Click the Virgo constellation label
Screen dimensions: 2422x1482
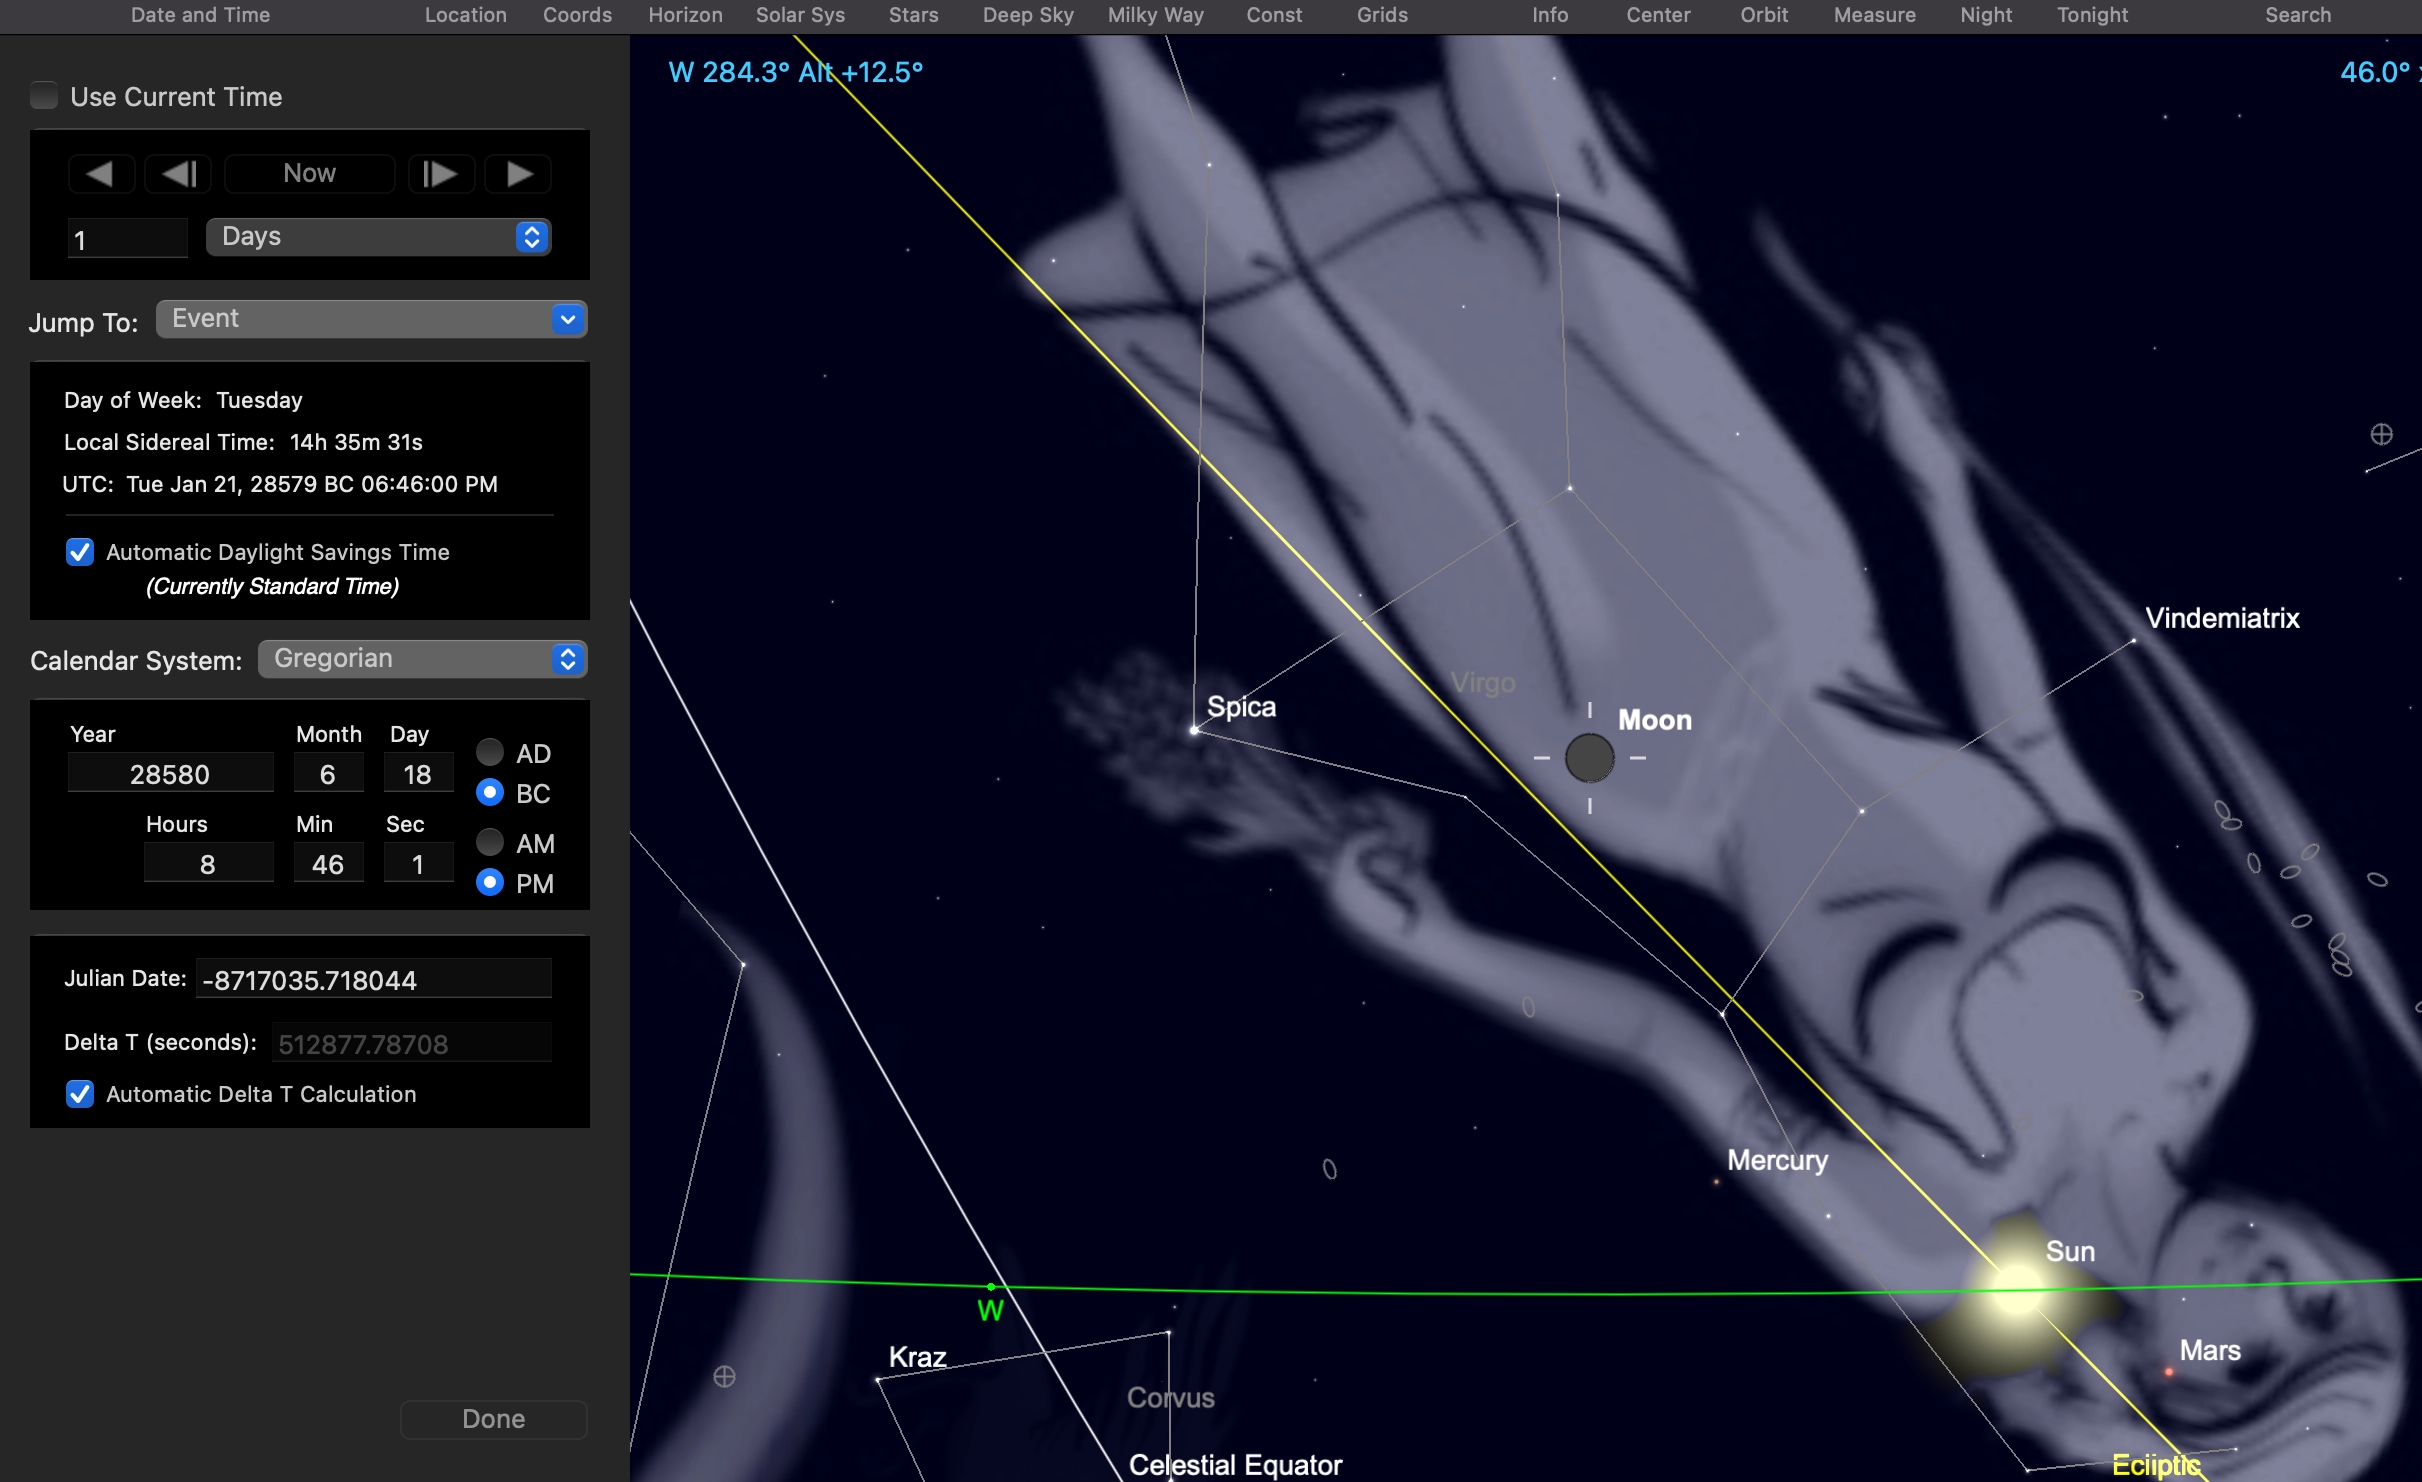tap(1483, 683)
